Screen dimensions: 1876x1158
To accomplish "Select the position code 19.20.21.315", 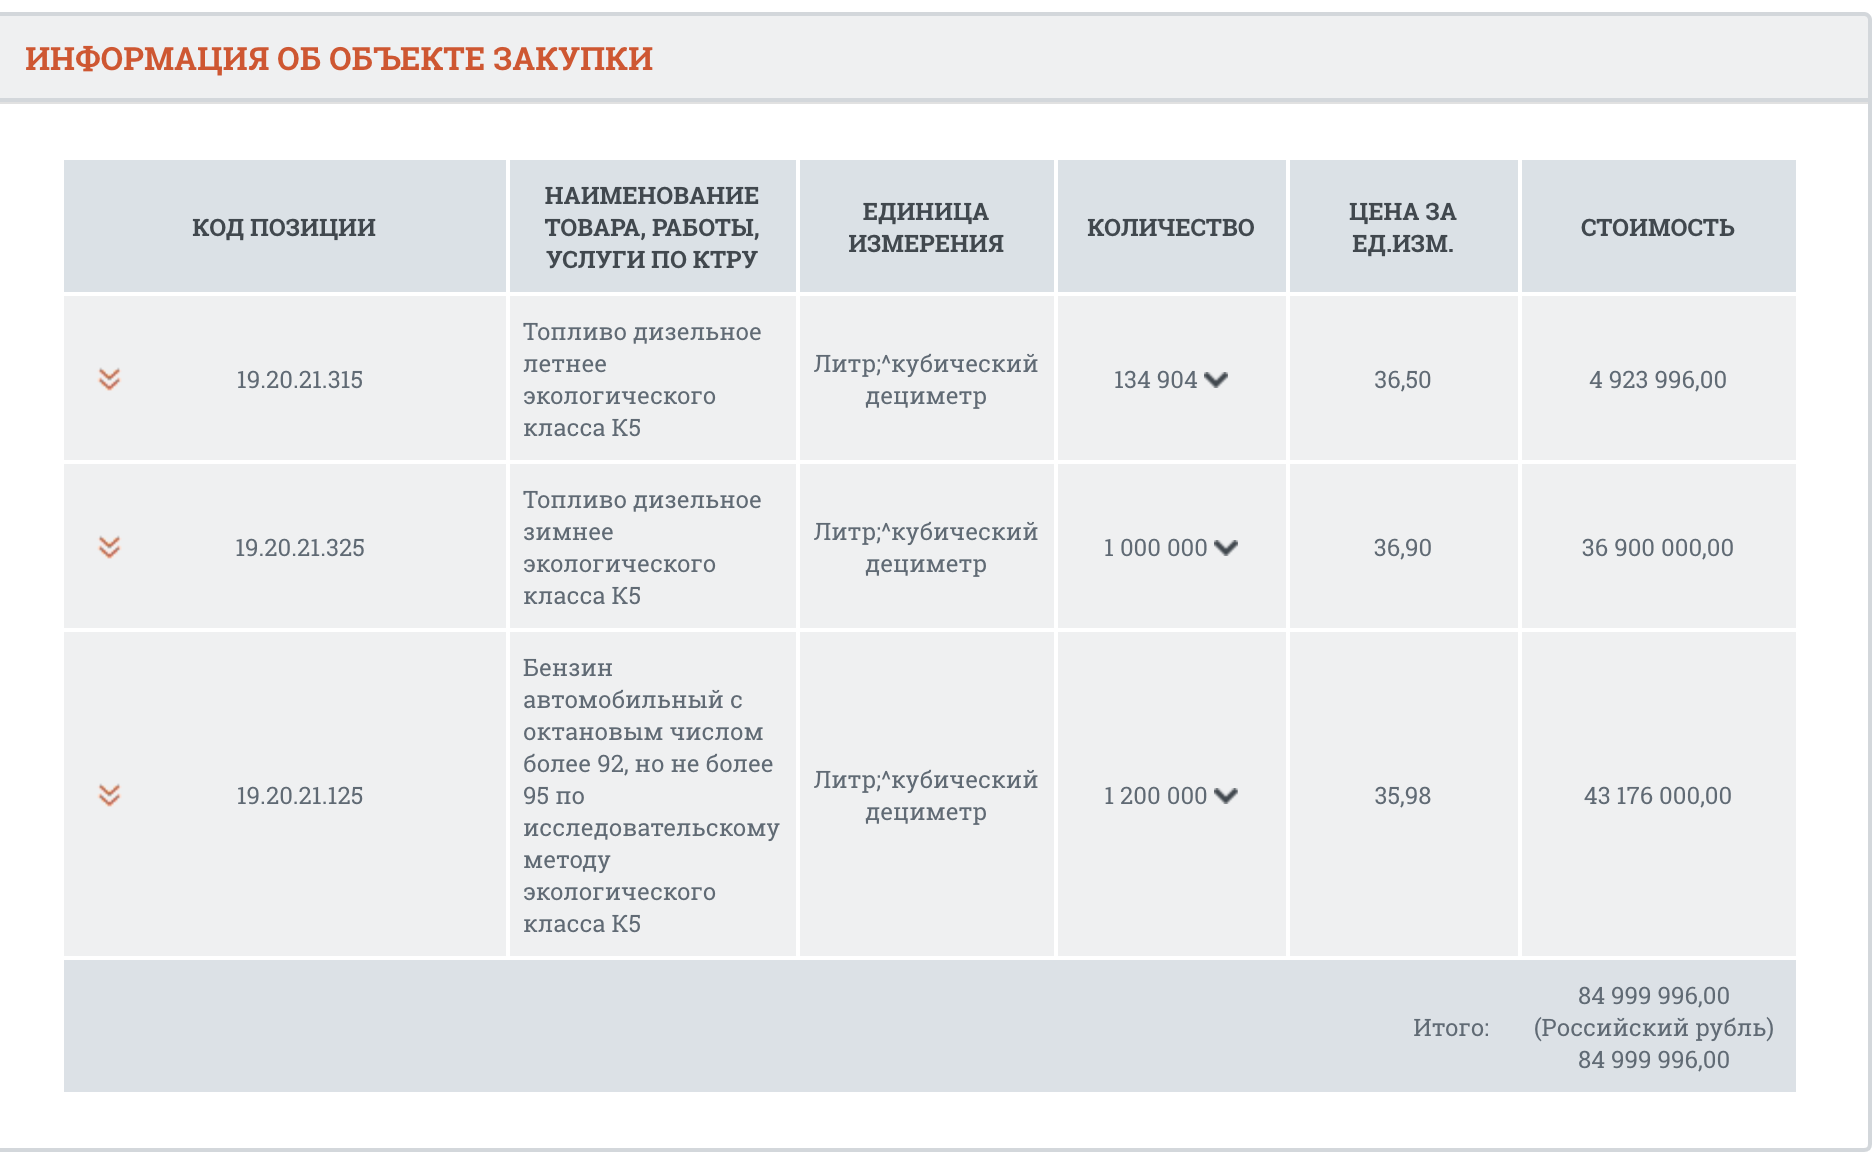I will [x=299, y=380].
